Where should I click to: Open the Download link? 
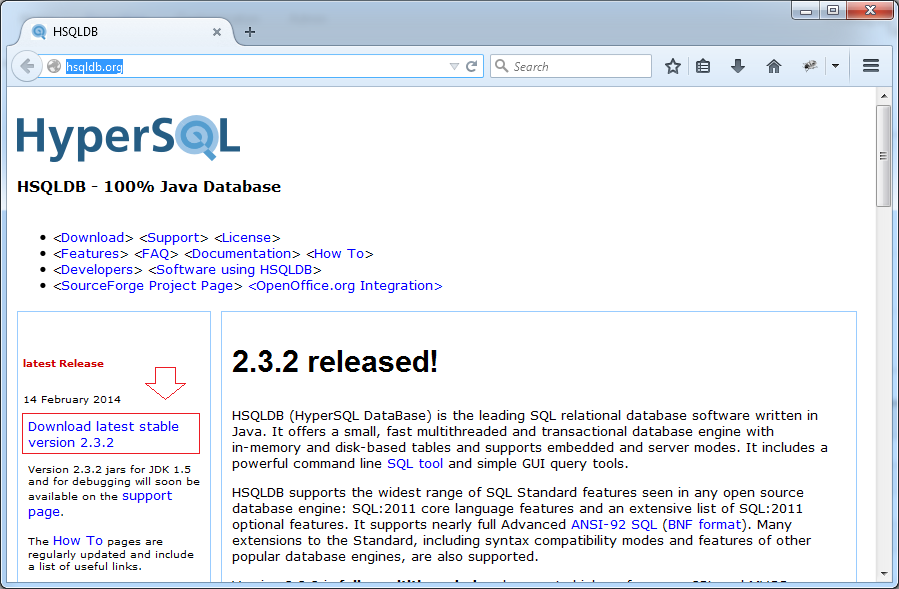[x=93, y=237]
